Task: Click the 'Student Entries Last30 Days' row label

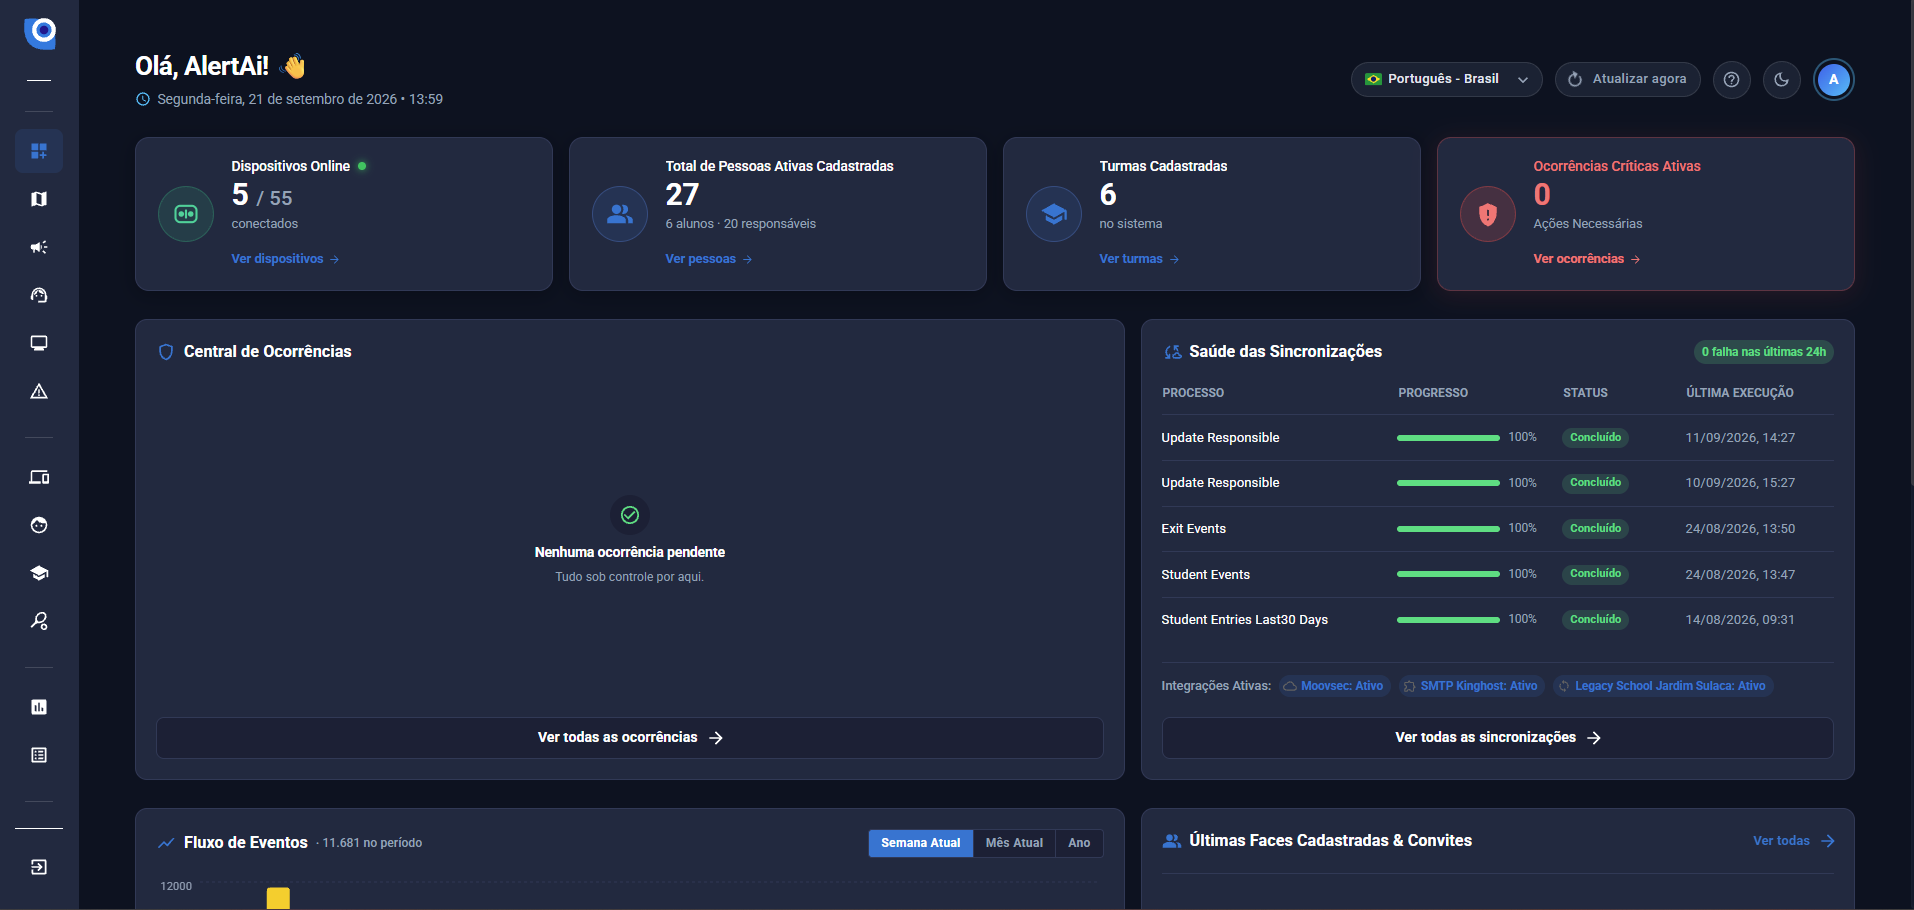Action: coord(1244,620)
